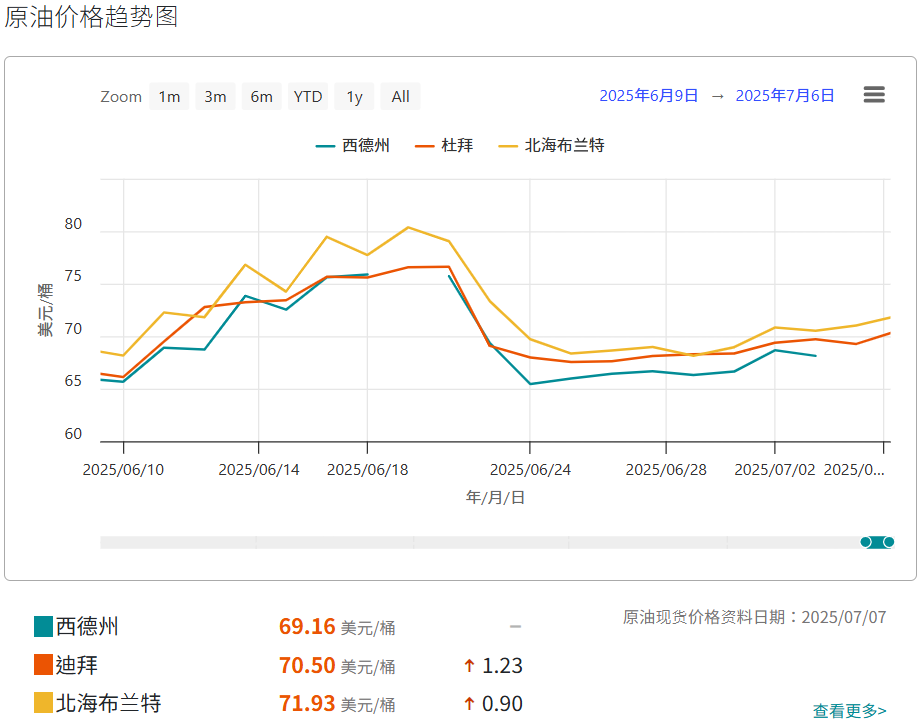923x722 pixels.
Task: Click 原油价格趋势图 heading
Action: [91, 16]
